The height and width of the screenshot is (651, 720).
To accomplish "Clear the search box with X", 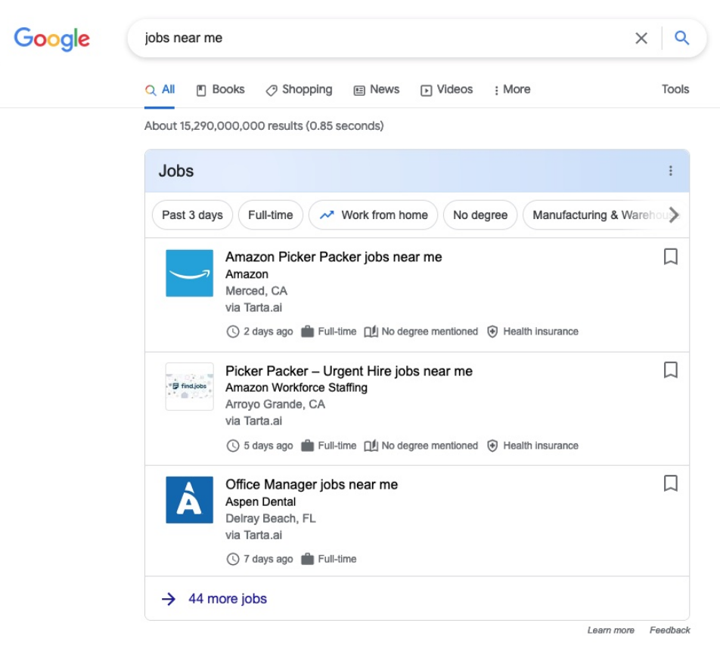I will 641,38.
